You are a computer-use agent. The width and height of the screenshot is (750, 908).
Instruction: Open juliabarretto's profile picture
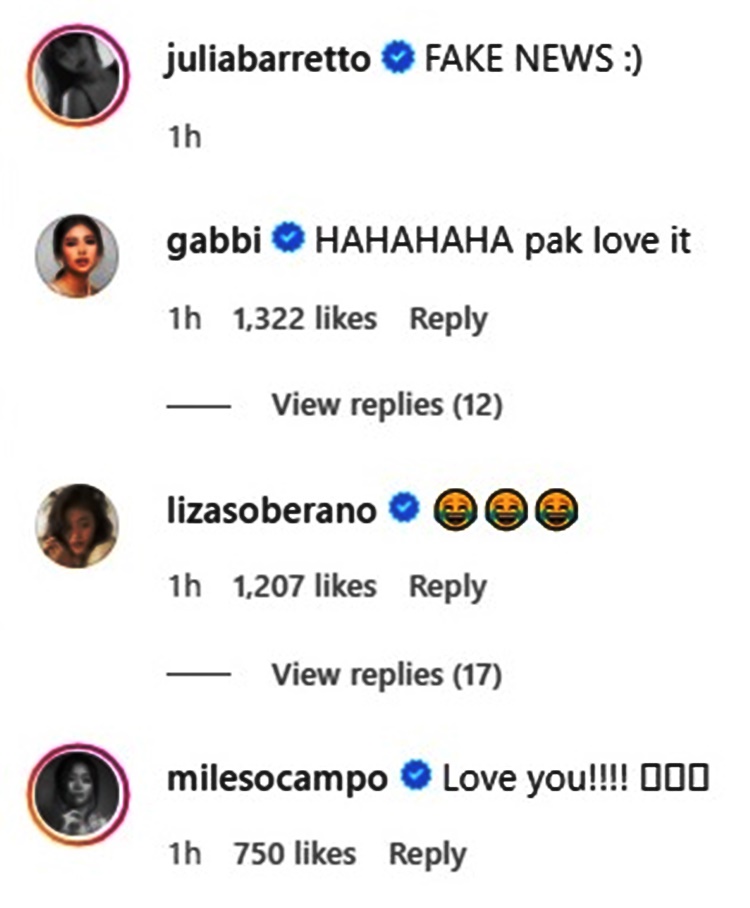click(78, 75)
